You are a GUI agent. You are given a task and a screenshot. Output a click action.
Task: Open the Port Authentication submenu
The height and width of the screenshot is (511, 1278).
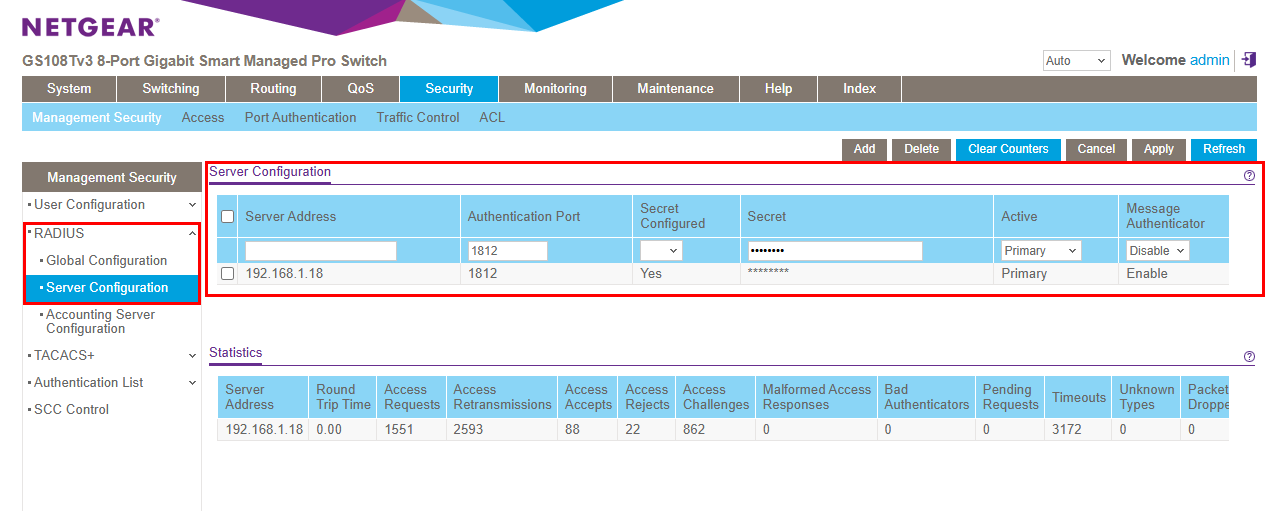pyautogui.click(x=300, y=118)
